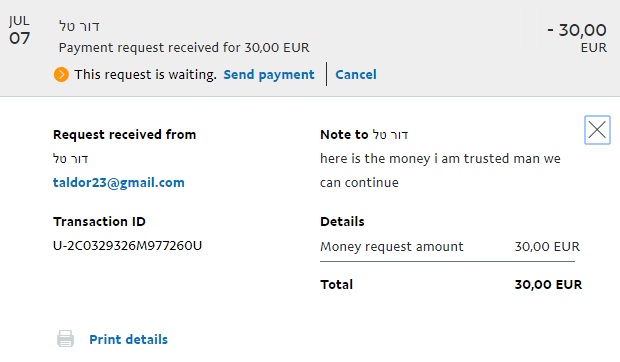Click the Request received from heading
The height and width of the screenshot is (362, 620).
(125, 135)
